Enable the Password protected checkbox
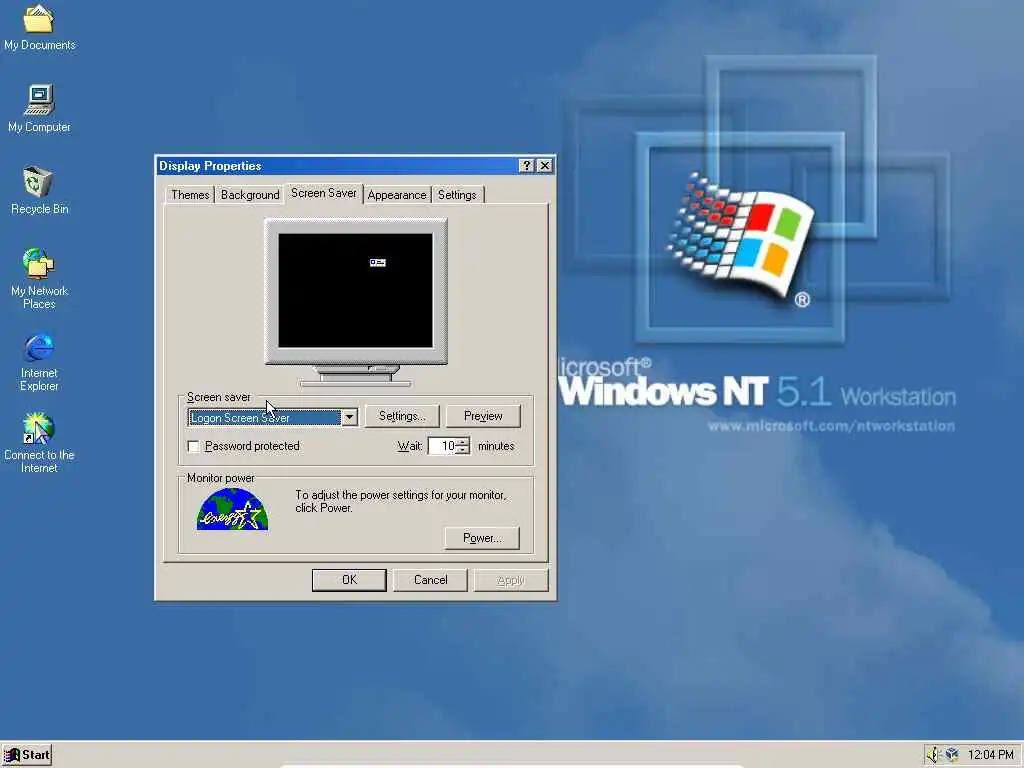This screenshot has width=1024, height=768. pyautogui.click(x=193, y=446)
